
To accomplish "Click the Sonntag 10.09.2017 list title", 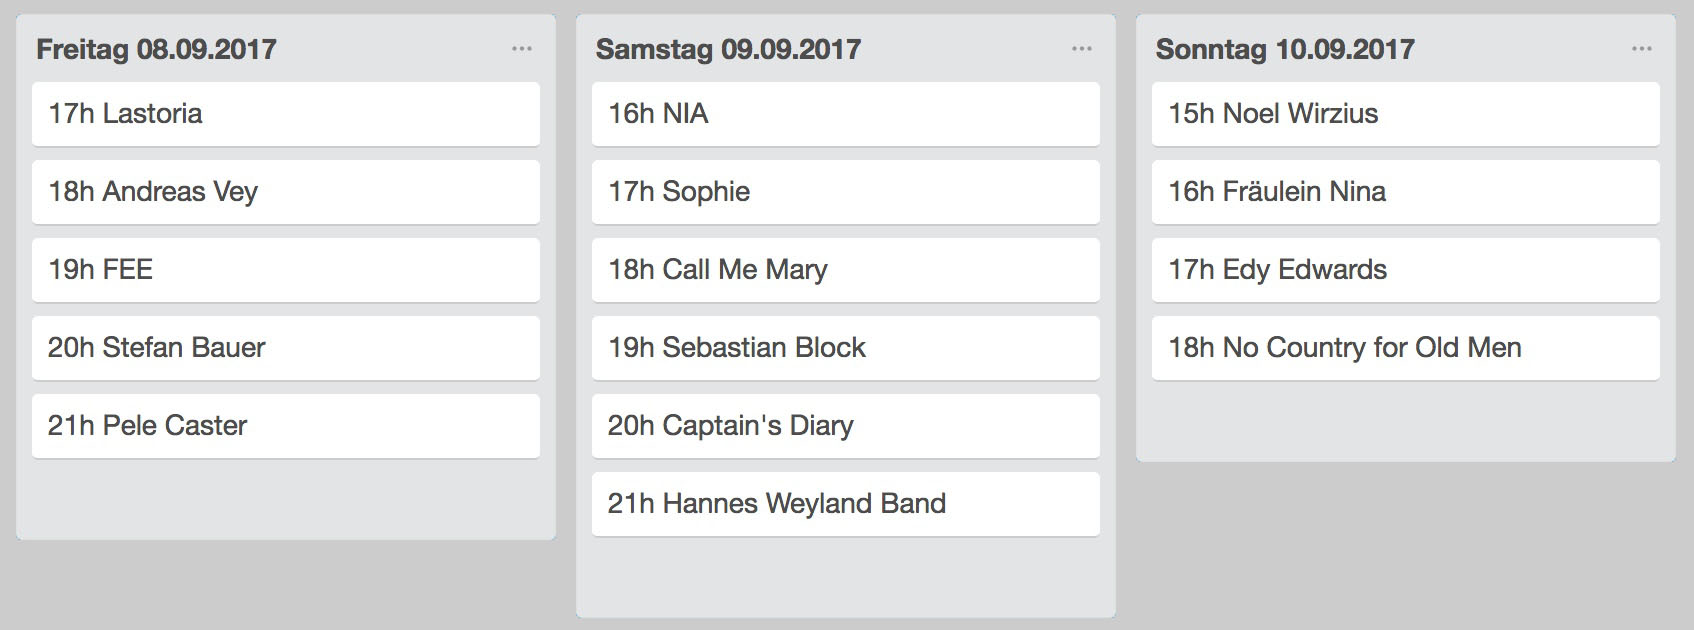I will (x=1285, y=49).
